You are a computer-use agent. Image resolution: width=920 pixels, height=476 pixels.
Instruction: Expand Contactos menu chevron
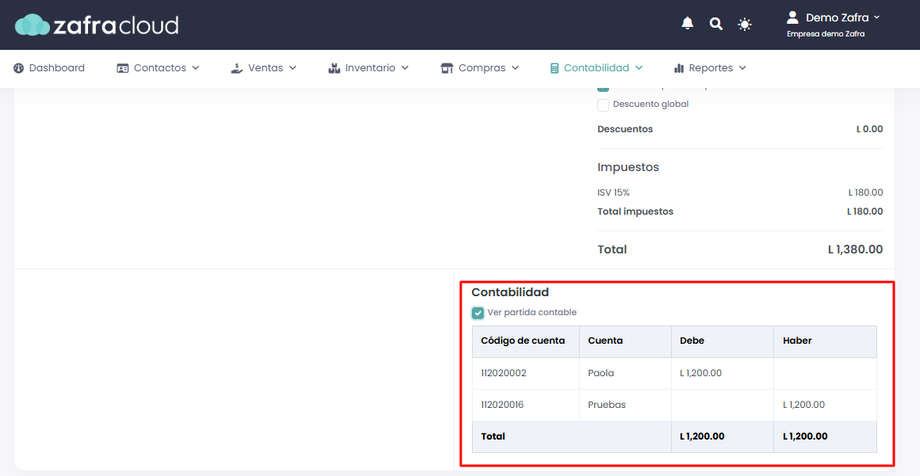tap(195, 68)
